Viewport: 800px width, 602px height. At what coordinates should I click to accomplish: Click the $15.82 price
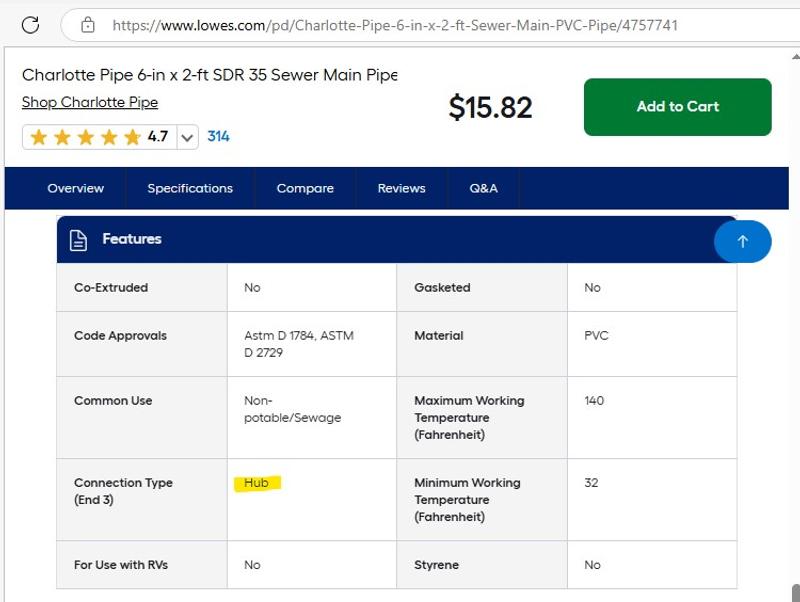pyautogui.click(x=490, y=107)
